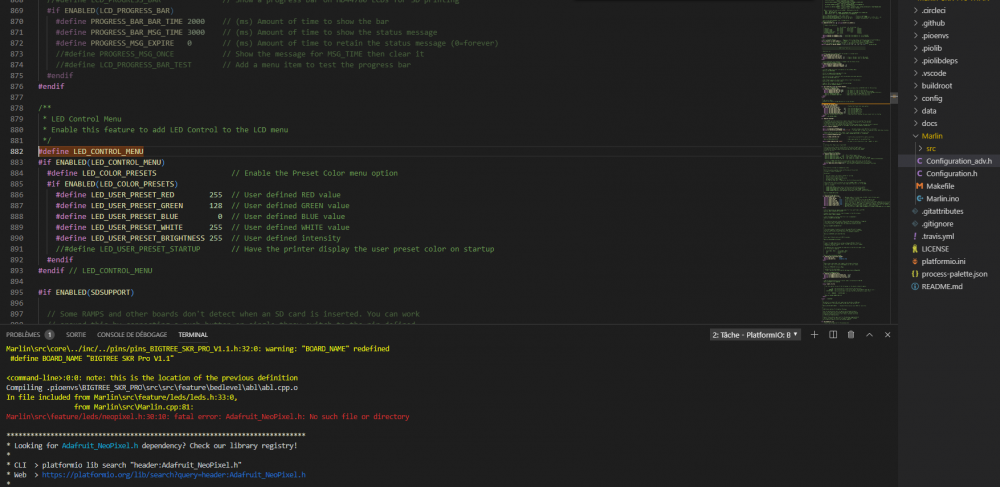Expand the .vscode folder
Viewport: 1000px width, 487px height.
click(x=934, y=73)
